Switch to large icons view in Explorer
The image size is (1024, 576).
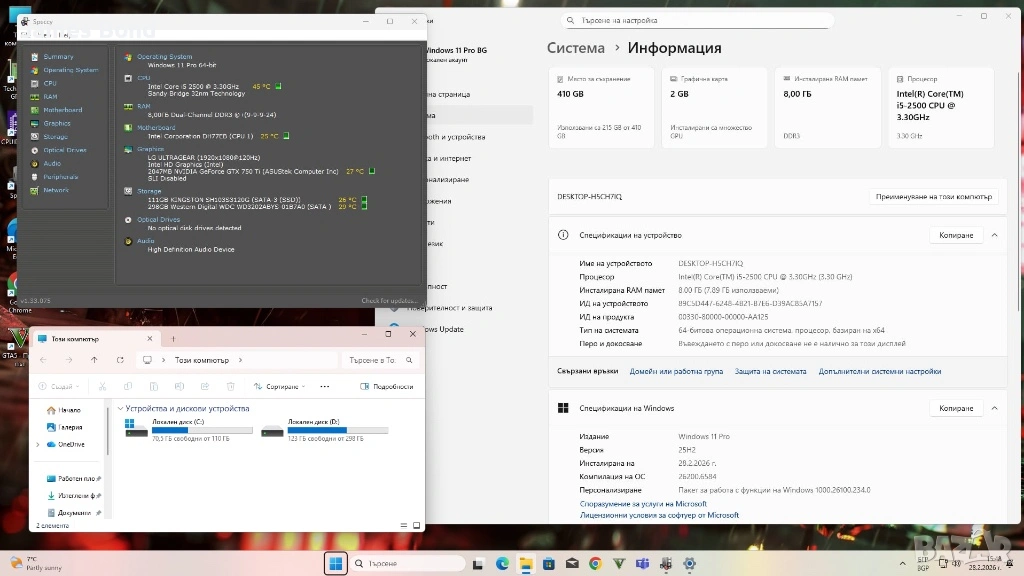[x=417, y=525]
